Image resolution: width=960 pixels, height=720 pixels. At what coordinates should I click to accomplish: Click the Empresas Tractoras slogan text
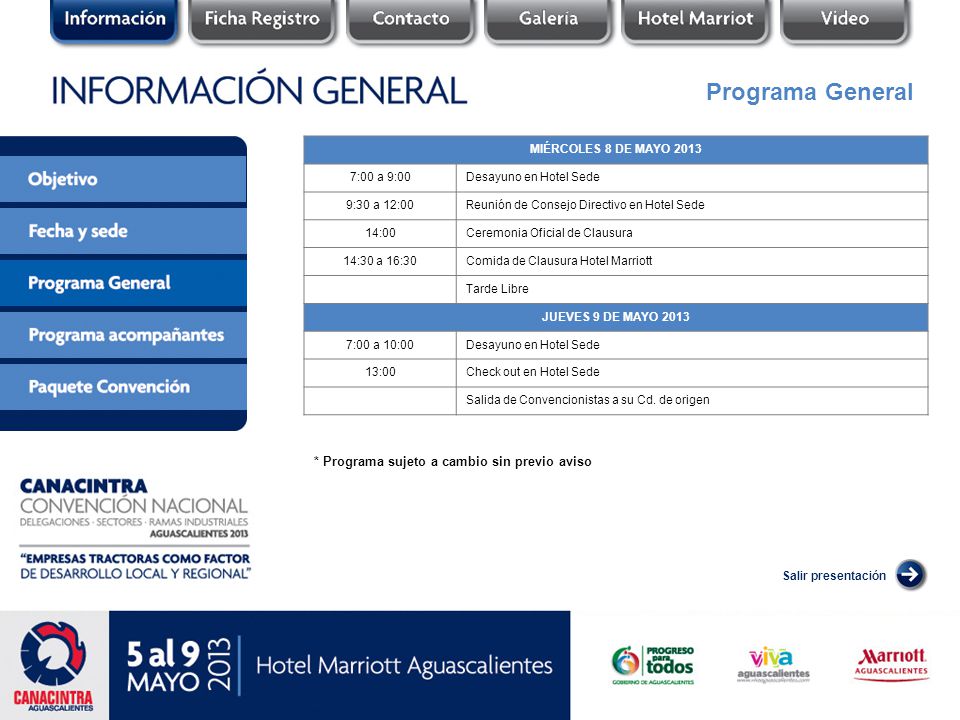pos(135,566)
